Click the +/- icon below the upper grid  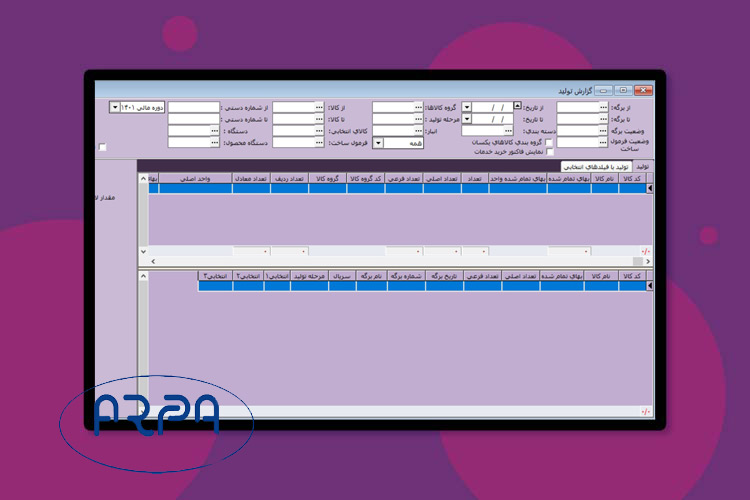click(645, 251)
